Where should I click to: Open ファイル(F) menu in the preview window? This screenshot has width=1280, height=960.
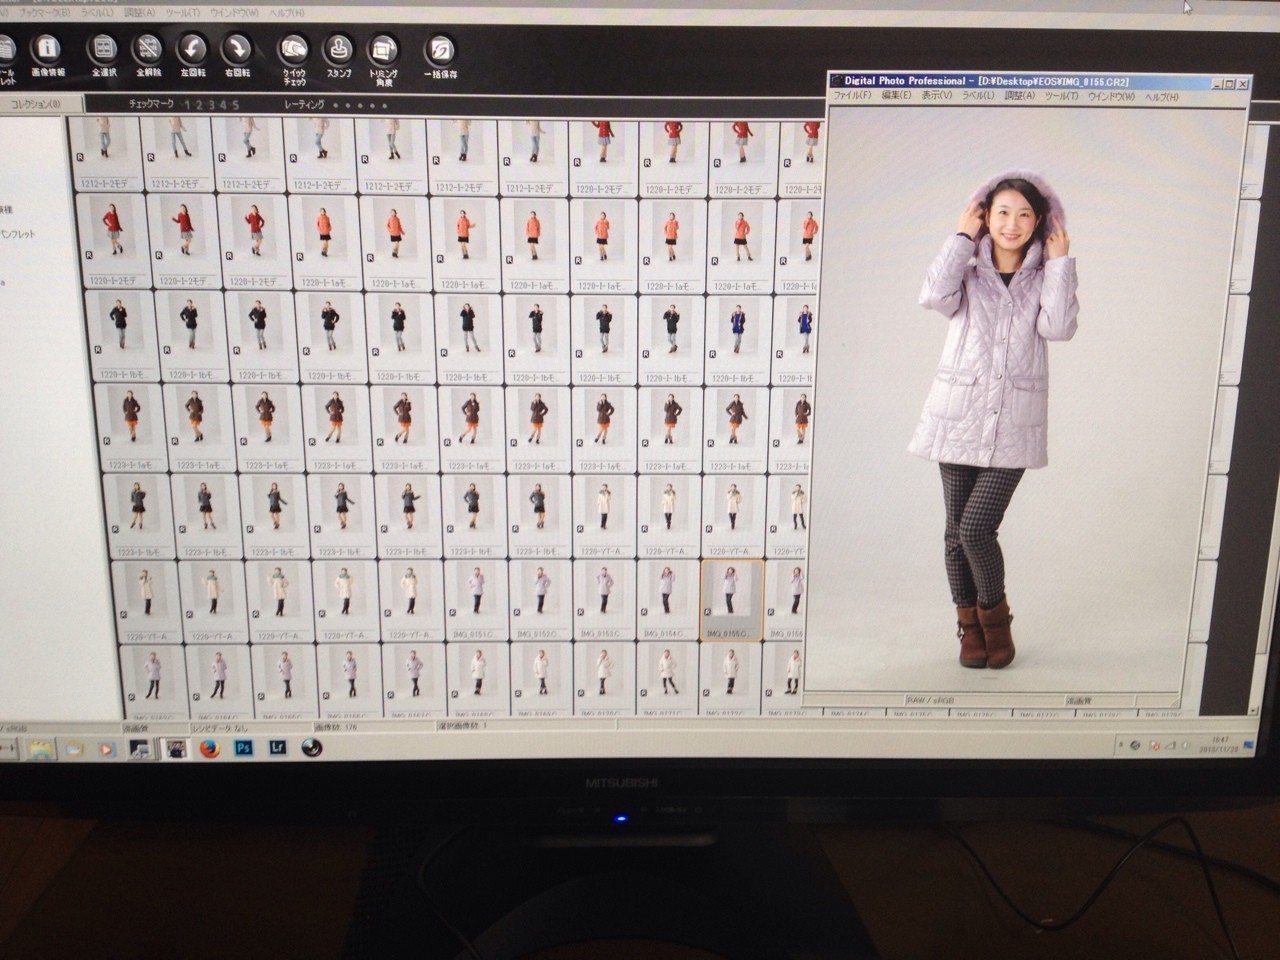click(x=852, y=96)
